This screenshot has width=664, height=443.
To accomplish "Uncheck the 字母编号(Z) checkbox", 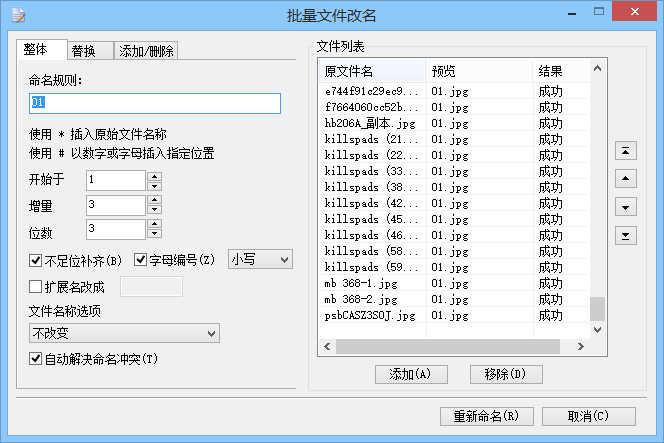I will (x=140, y=260).
